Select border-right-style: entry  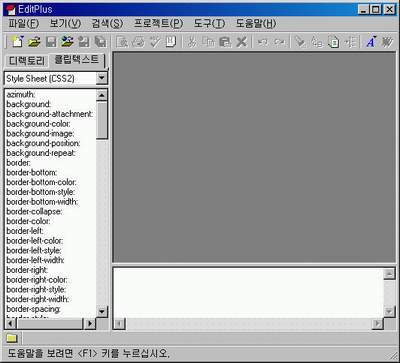pos(36,289)
